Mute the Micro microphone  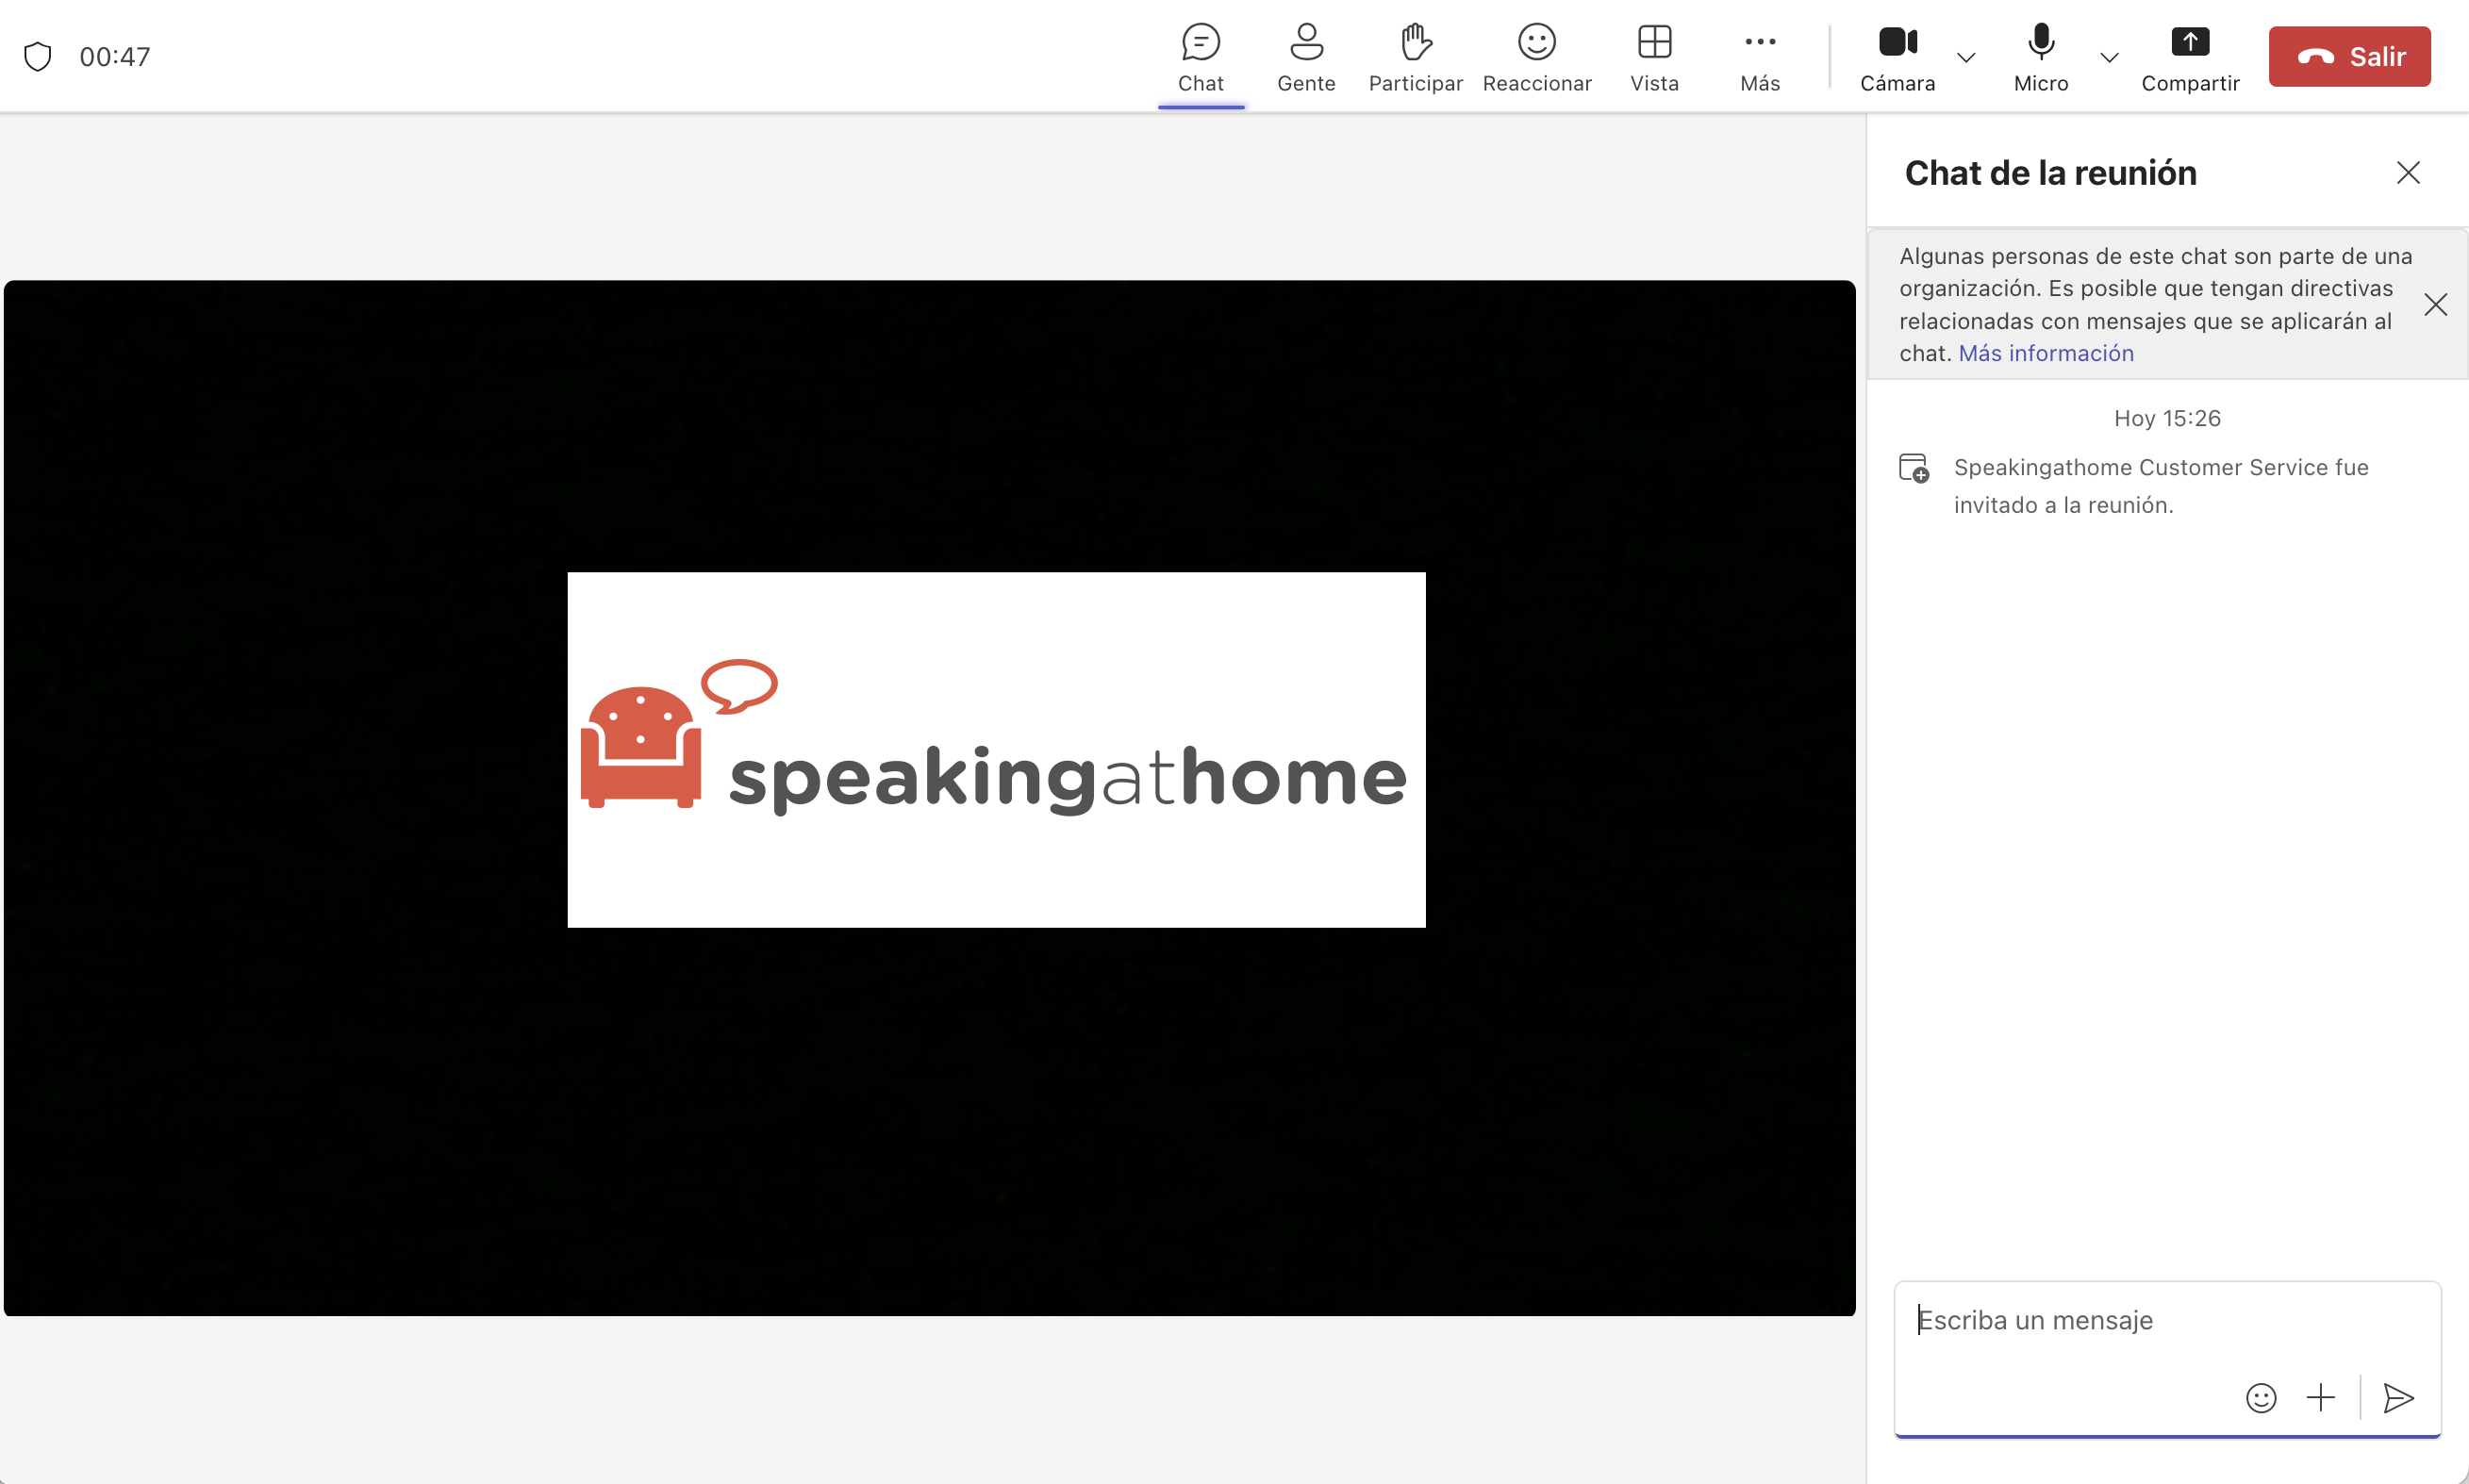click(2040, 57)
